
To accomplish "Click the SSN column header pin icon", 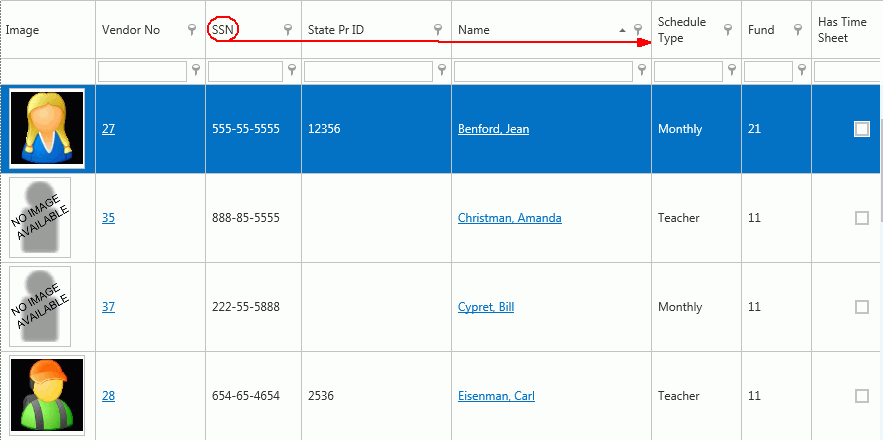I will [288, 30].
